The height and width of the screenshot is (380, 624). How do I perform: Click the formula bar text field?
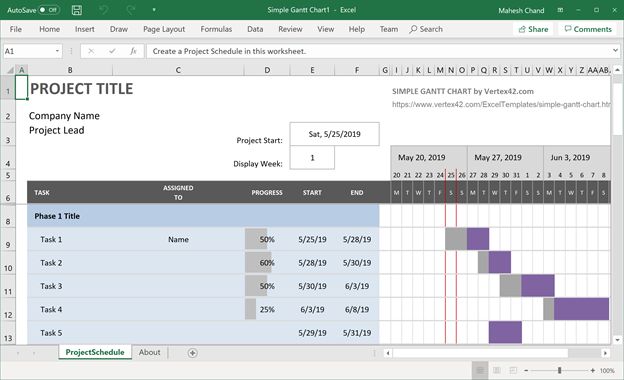click(378, 51)
